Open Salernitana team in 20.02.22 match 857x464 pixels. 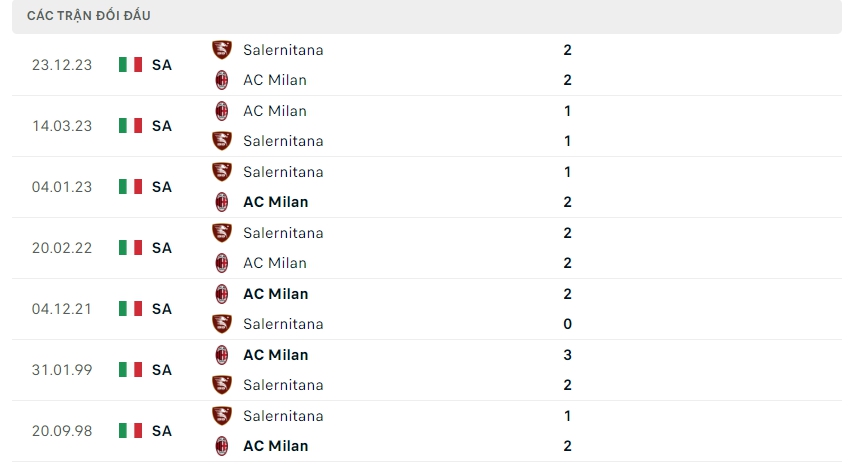pyautogui.click(x=283, y=233)
